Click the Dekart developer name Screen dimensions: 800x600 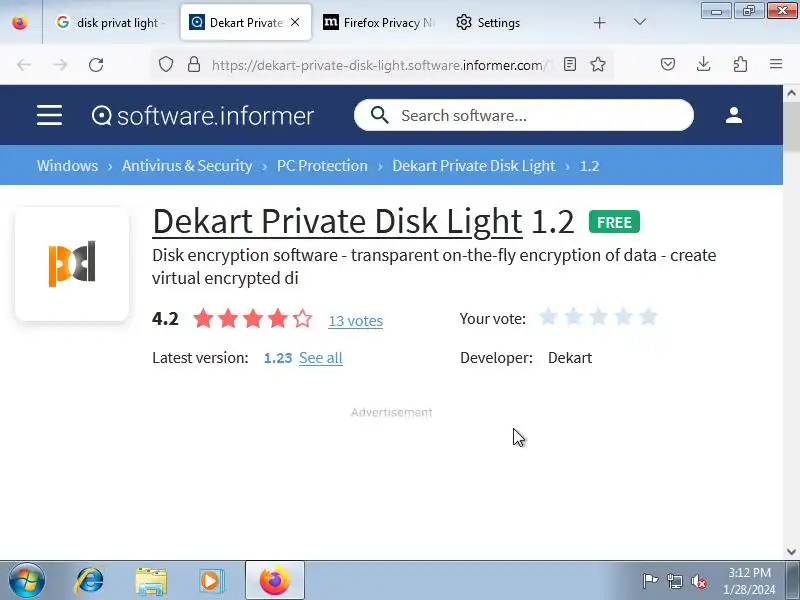570,358
